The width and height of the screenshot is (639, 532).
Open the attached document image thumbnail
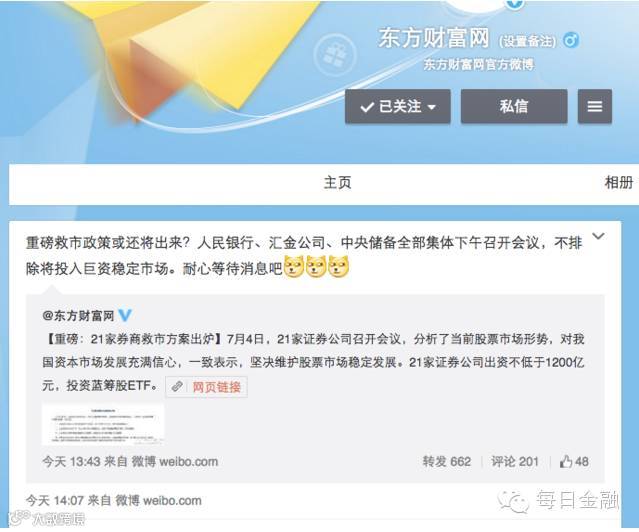coord(103,424)
